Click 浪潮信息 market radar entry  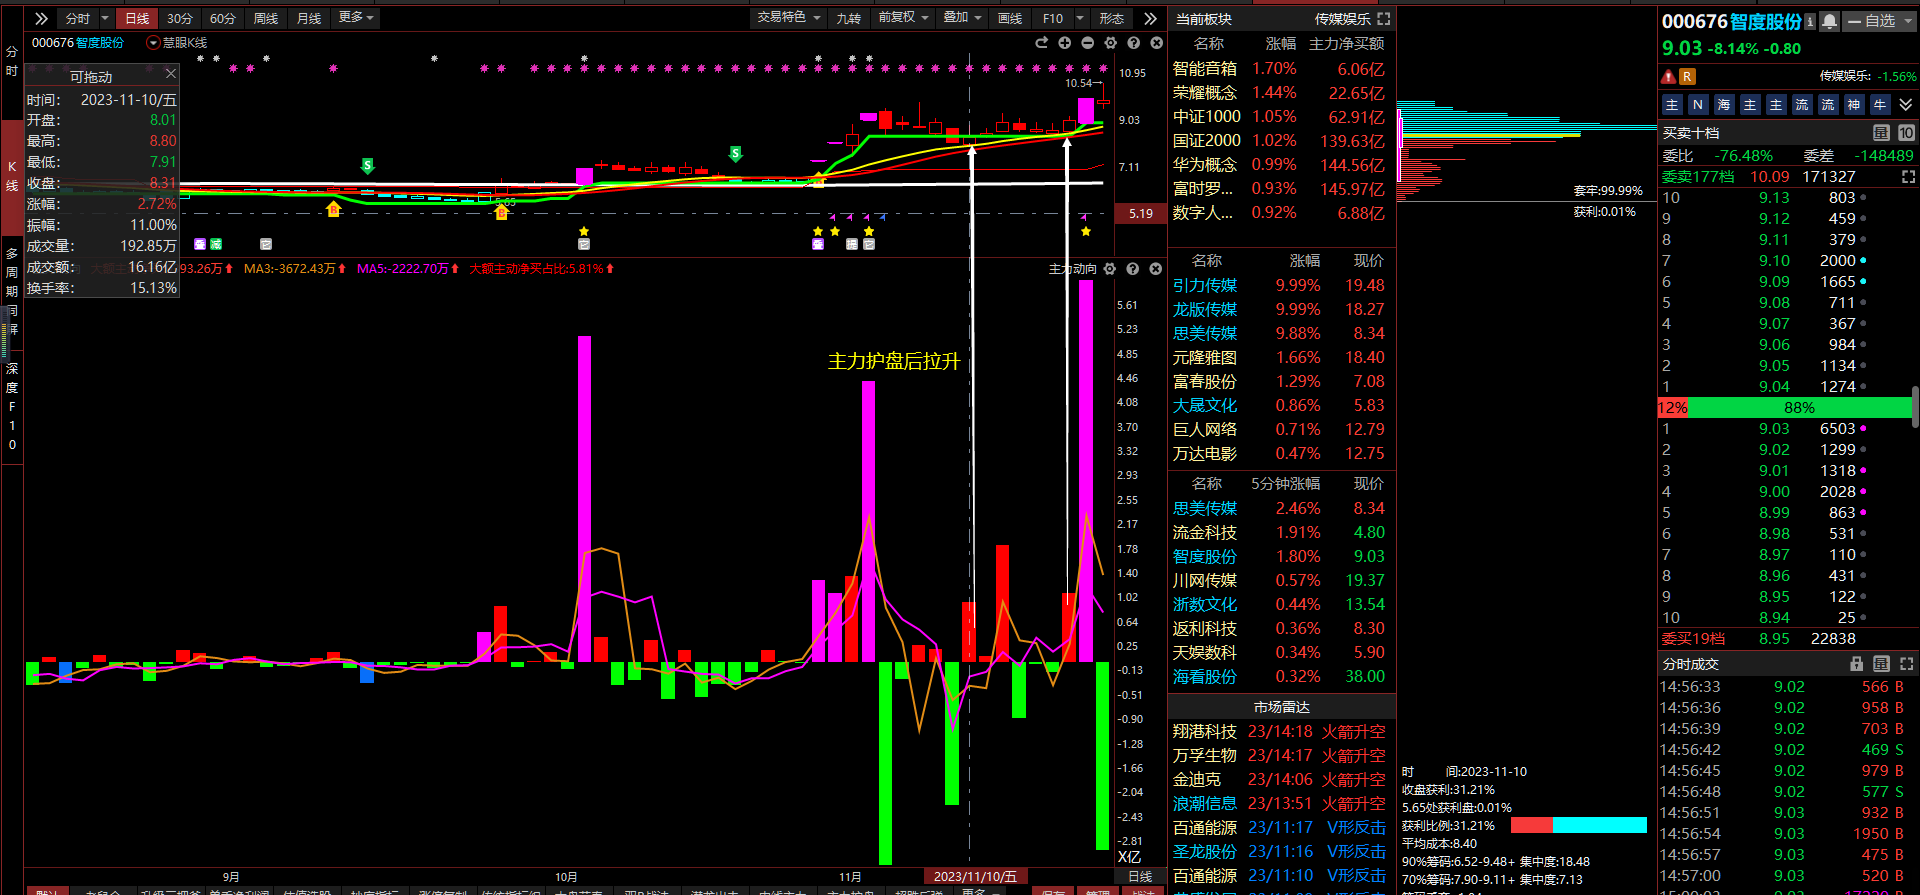click(1280, 804)
